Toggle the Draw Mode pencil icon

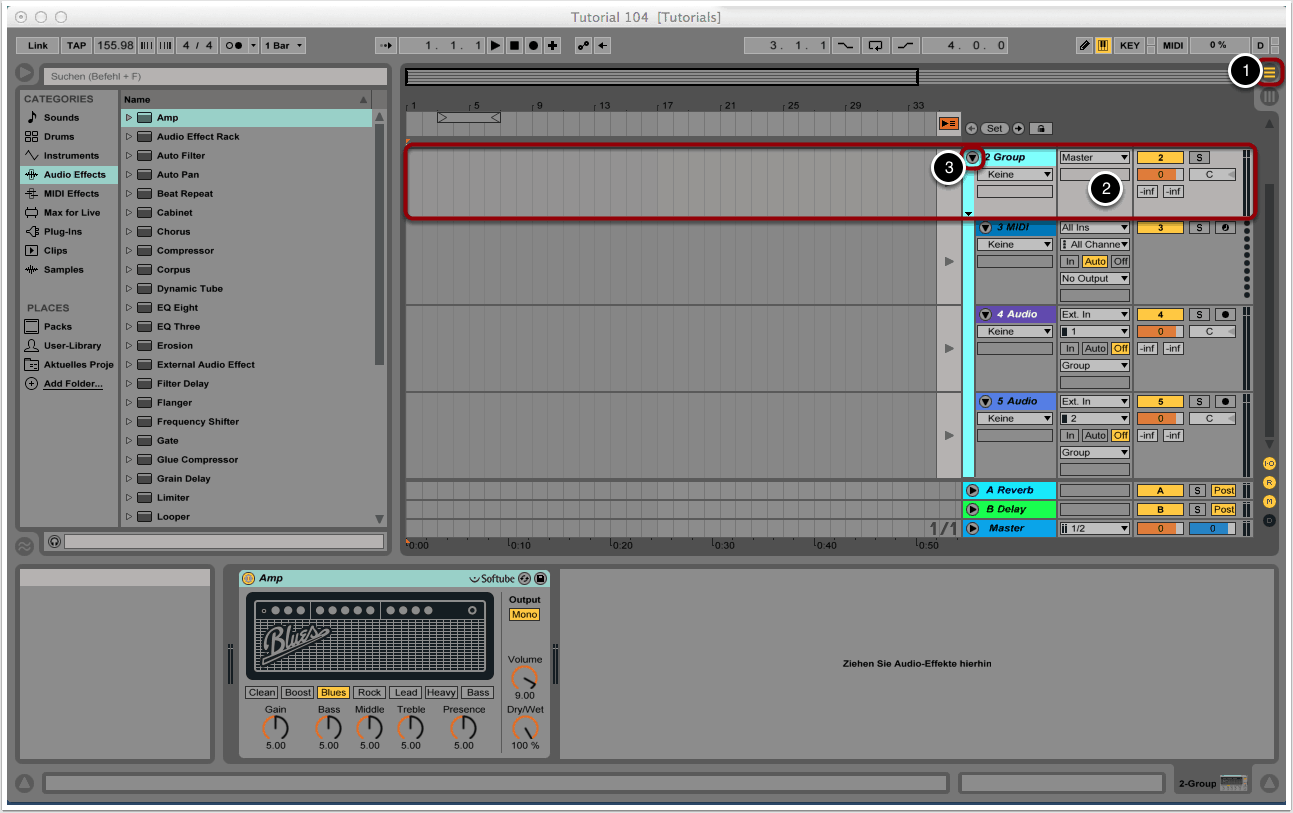pos(1085,46)
